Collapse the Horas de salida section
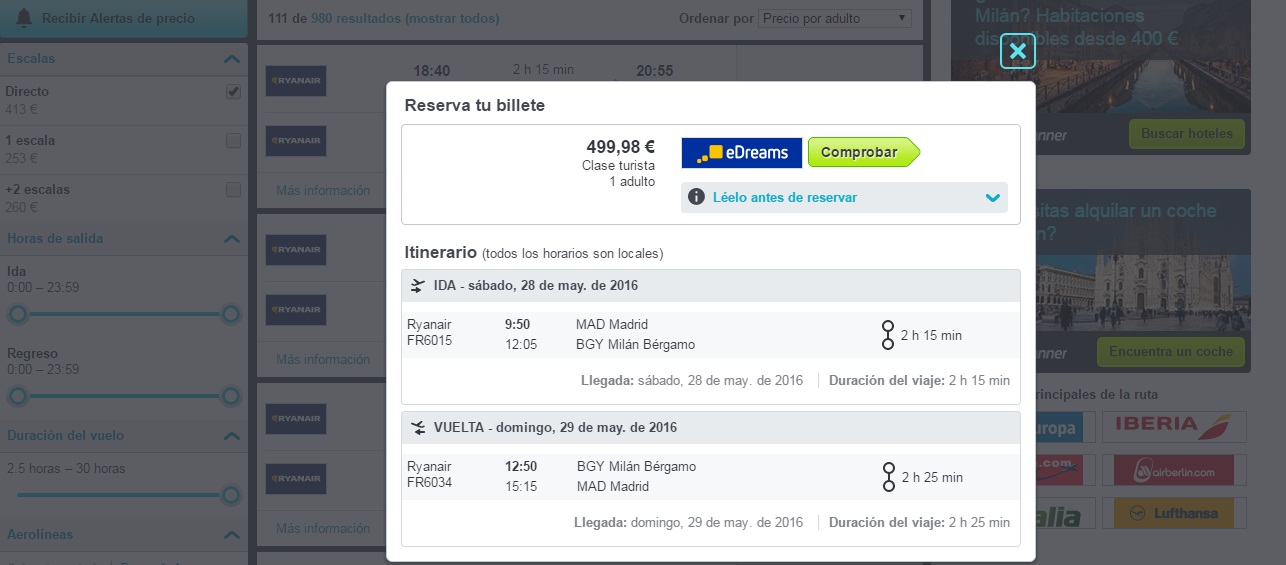 [x=232, y=239]
